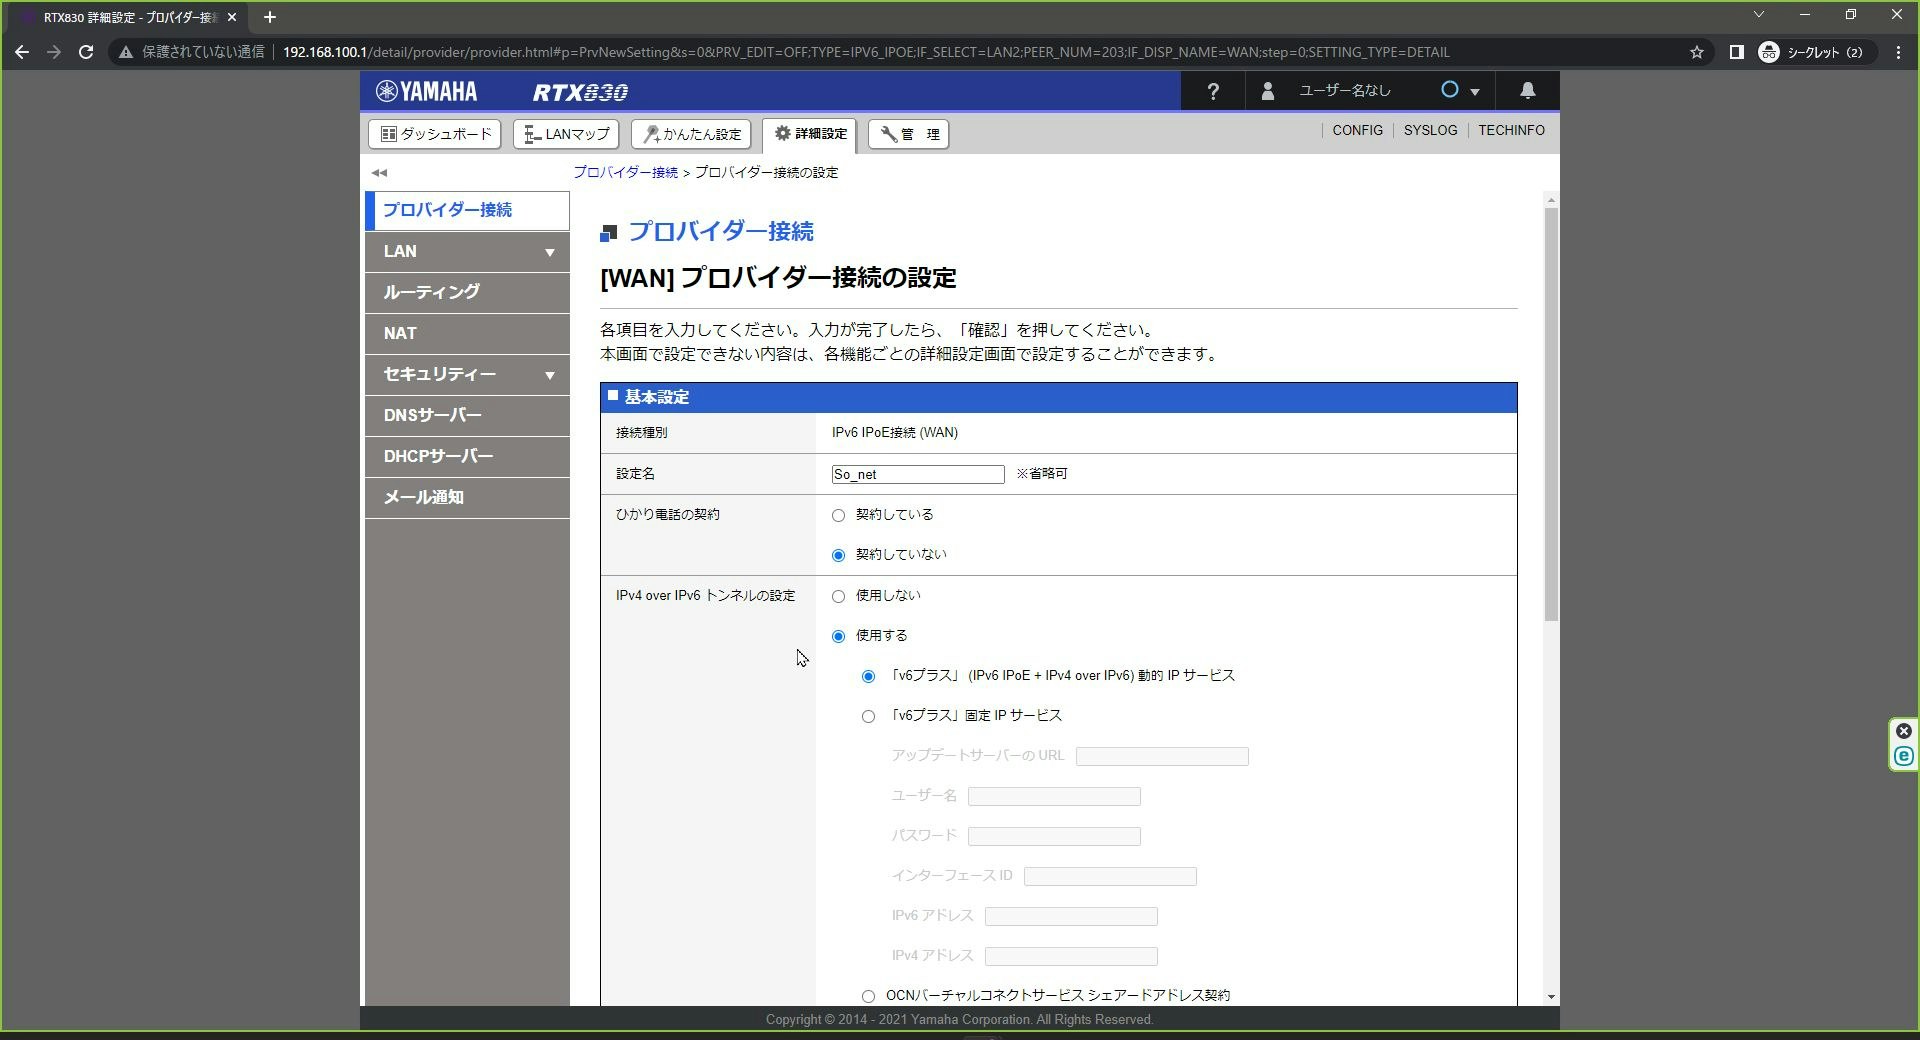The height and width of the screenshot is (1040, 1920).
Task: Open メール通知 in sidebar
Action: tap(467, 497)
